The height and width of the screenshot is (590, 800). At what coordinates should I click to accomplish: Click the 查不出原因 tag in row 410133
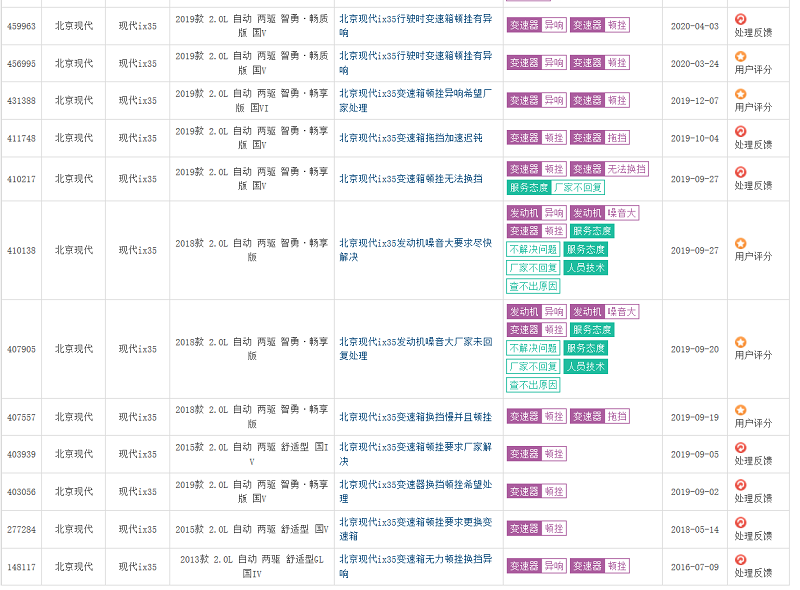(x=534, y=286)
